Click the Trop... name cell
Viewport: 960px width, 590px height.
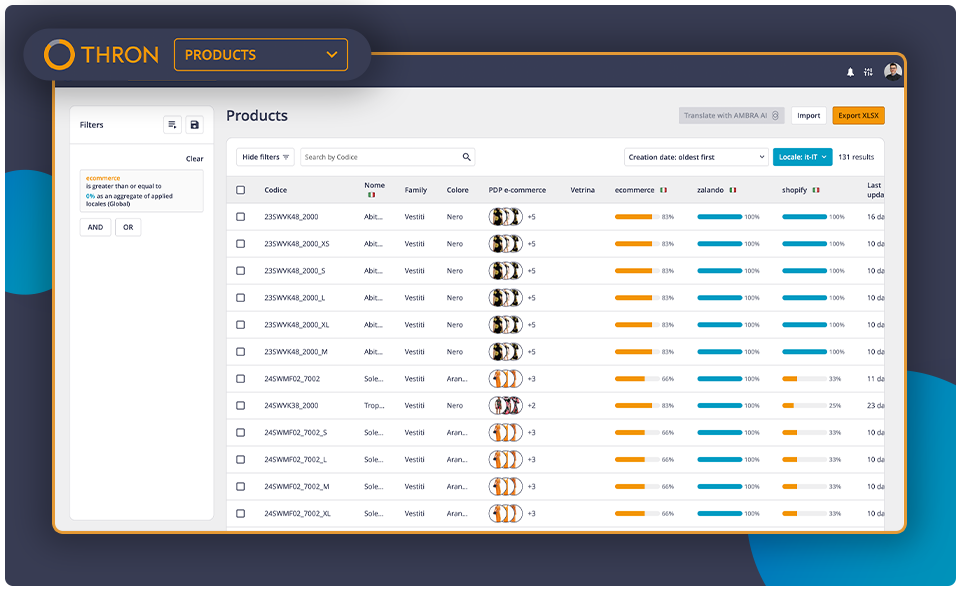373,406
